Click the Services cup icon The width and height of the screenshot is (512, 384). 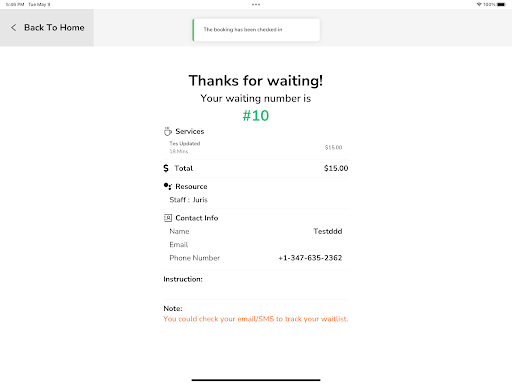tap(168, 131)
